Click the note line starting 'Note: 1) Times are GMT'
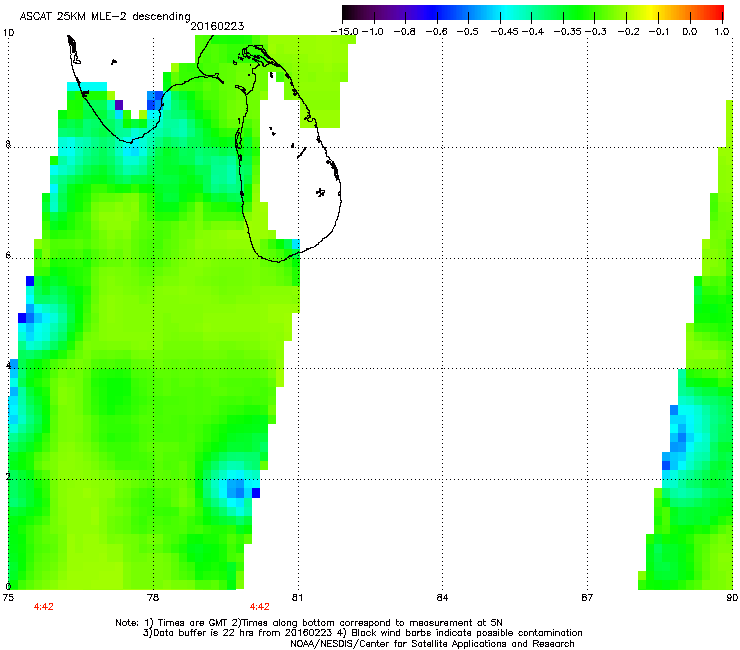Viewport: 740px width, 650px height. 309,623
